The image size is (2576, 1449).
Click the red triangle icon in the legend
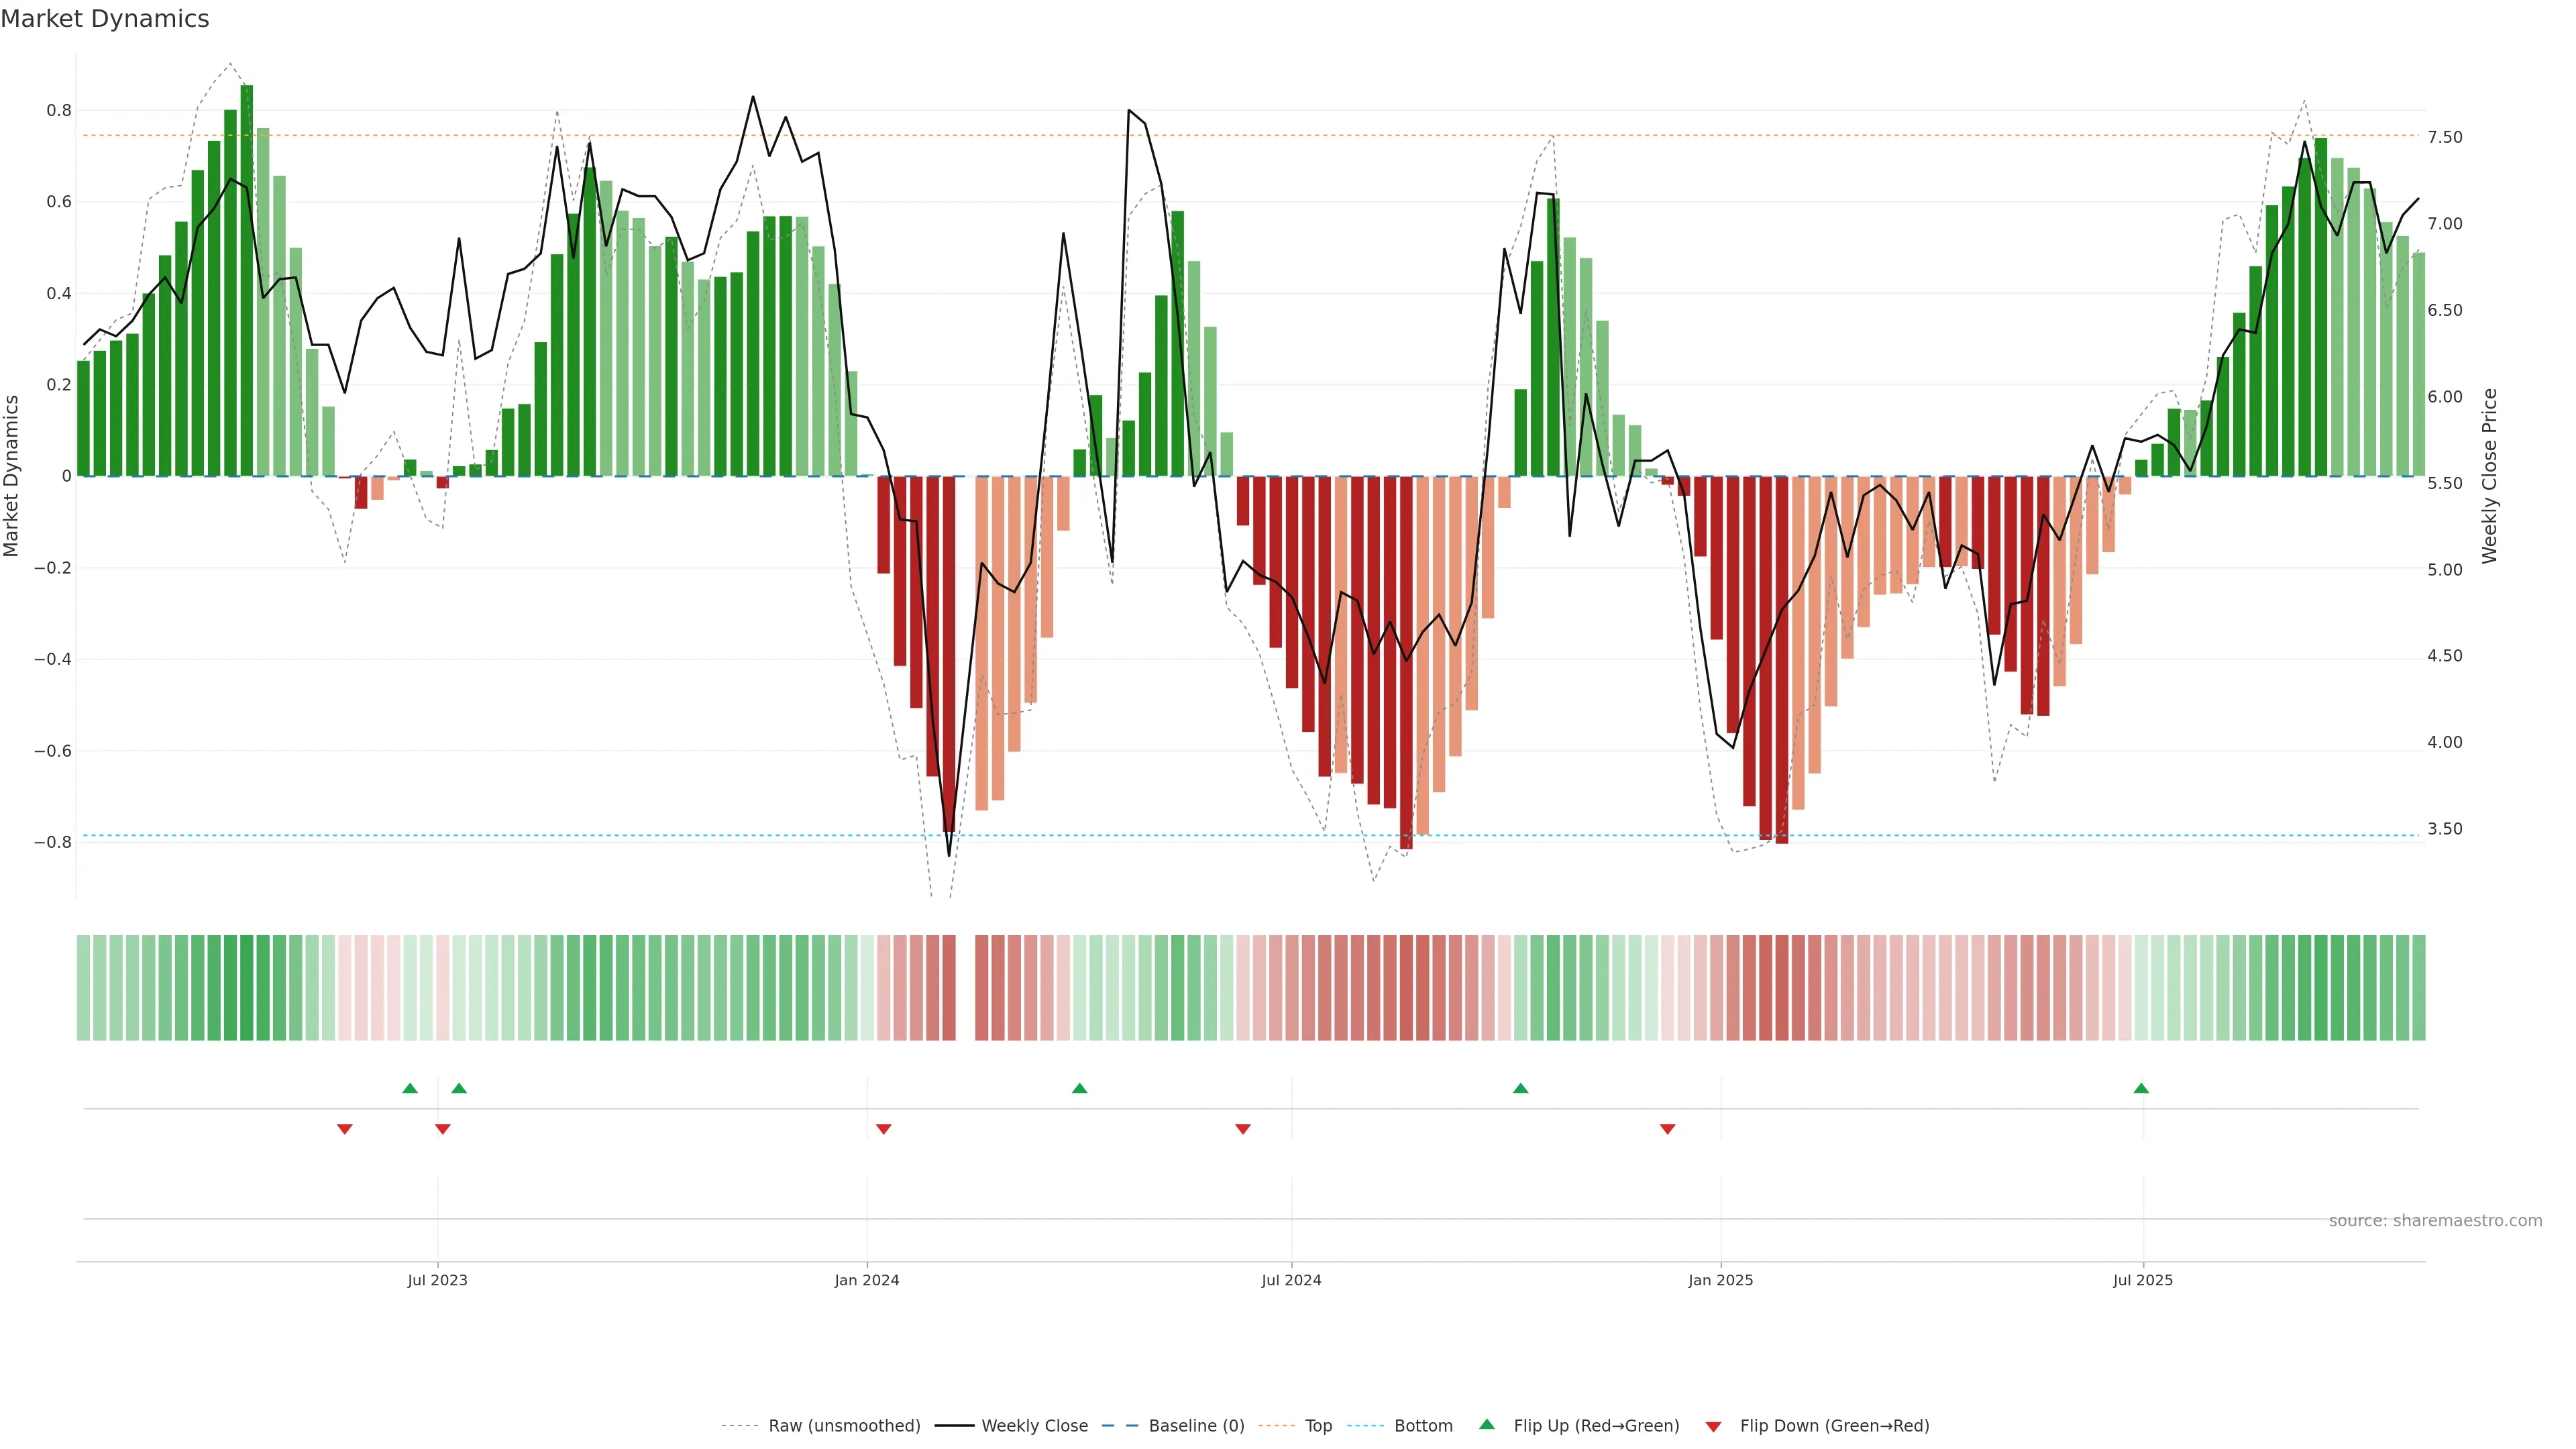1713,1427
